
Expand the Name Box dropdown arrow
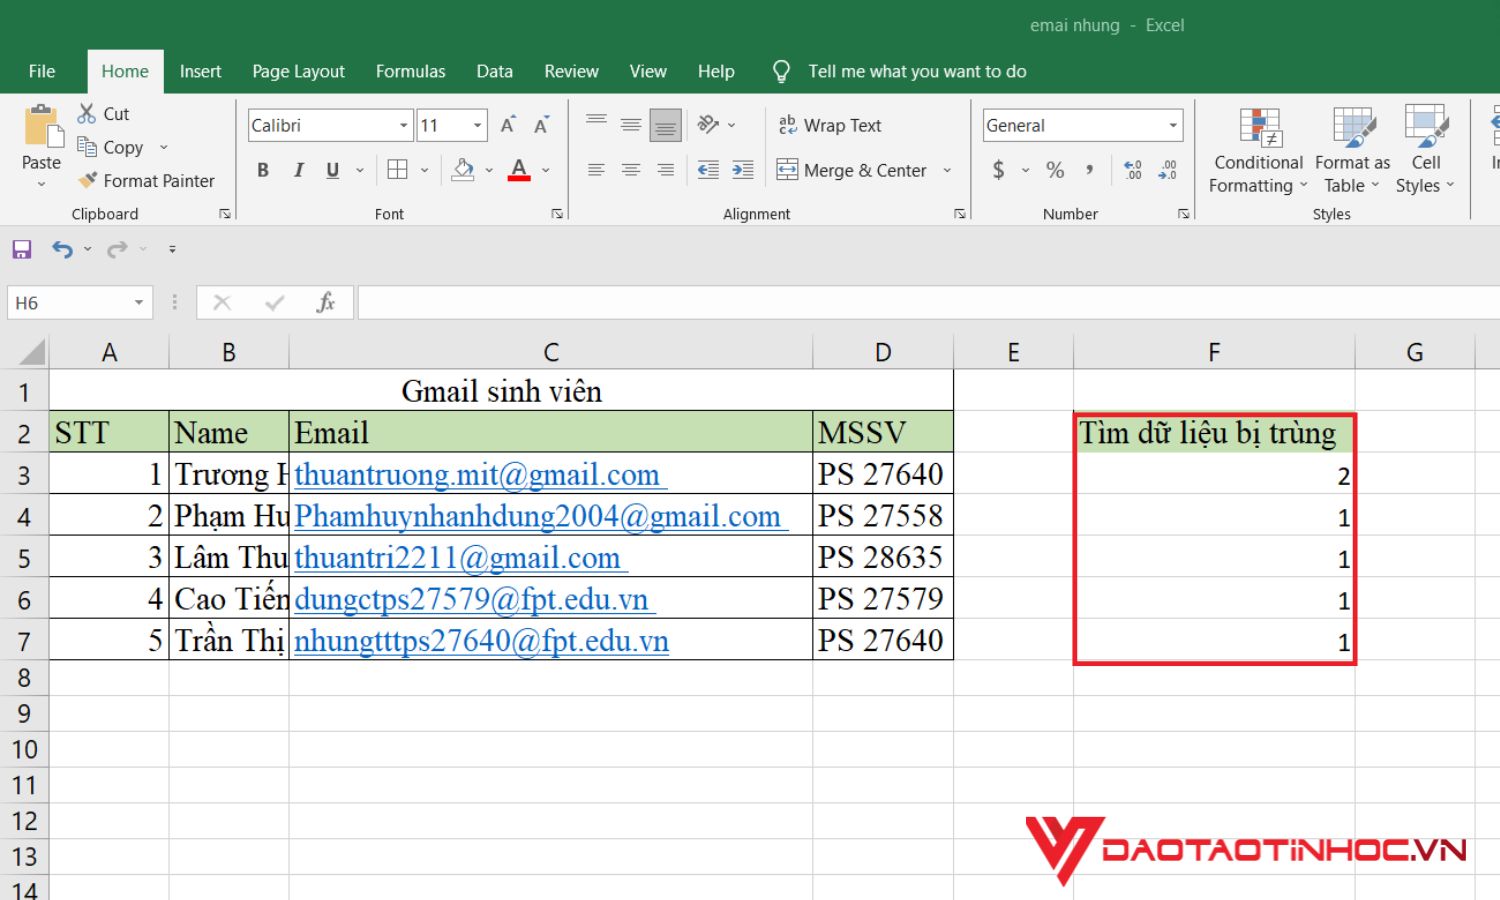click(x=139, y=303)
